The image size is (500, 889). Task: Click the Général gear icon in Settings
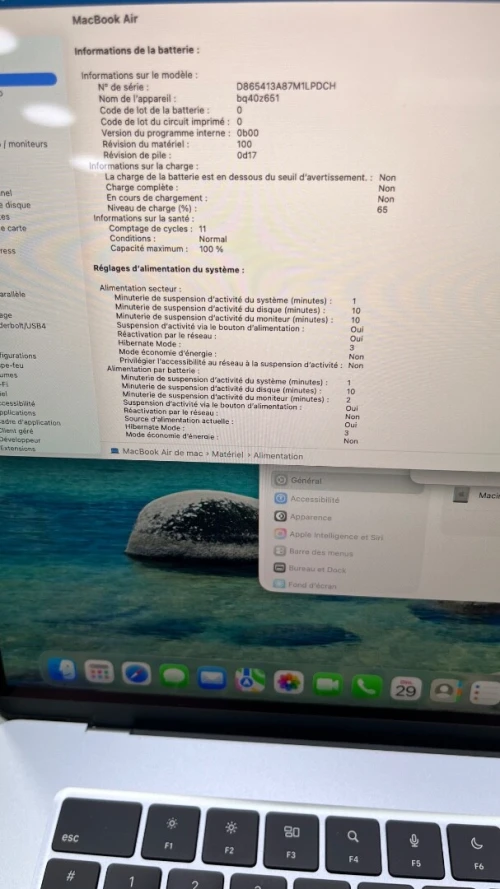pyautogui.click(x=280, y=480)
